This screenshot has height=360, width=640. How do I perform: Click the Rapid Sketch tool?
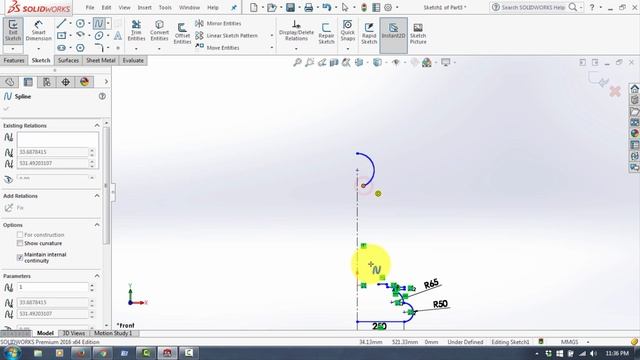pos(369,33)
